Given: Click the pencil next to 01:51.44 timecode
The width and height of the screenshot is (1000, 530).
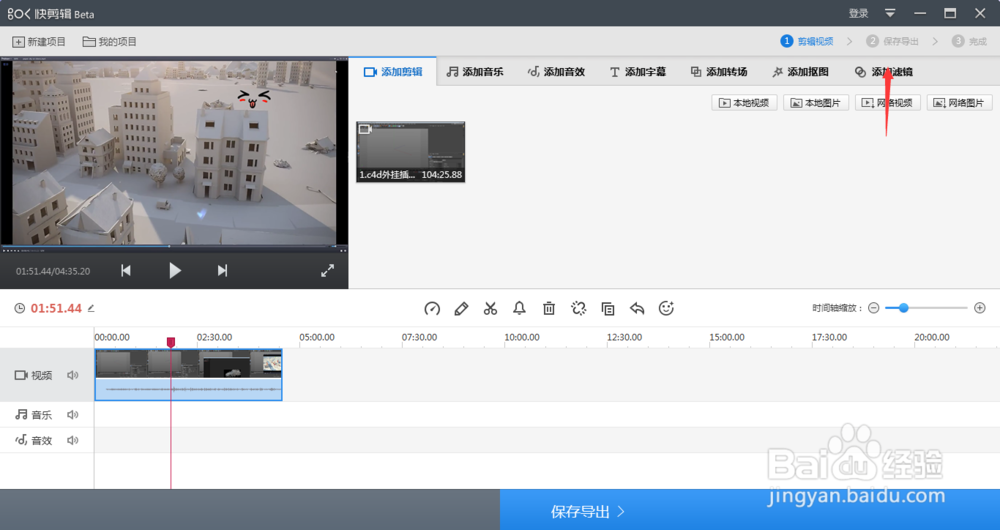Looking at the screenshot, I should pyautogui.click(x=91, y=309).
